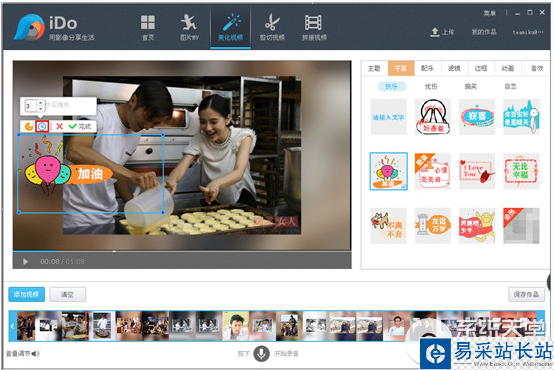Click the microphone record icon
Image resolution: width=554 pixels, height=370 pixels.
coord(261,353)
